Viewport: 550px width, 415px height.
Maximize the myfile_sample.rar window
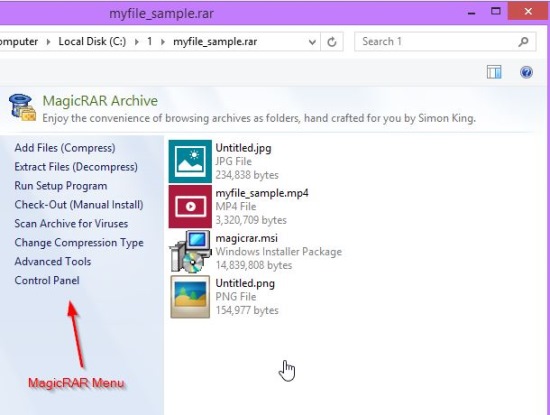pyautogui.click(x=496, y=12)
